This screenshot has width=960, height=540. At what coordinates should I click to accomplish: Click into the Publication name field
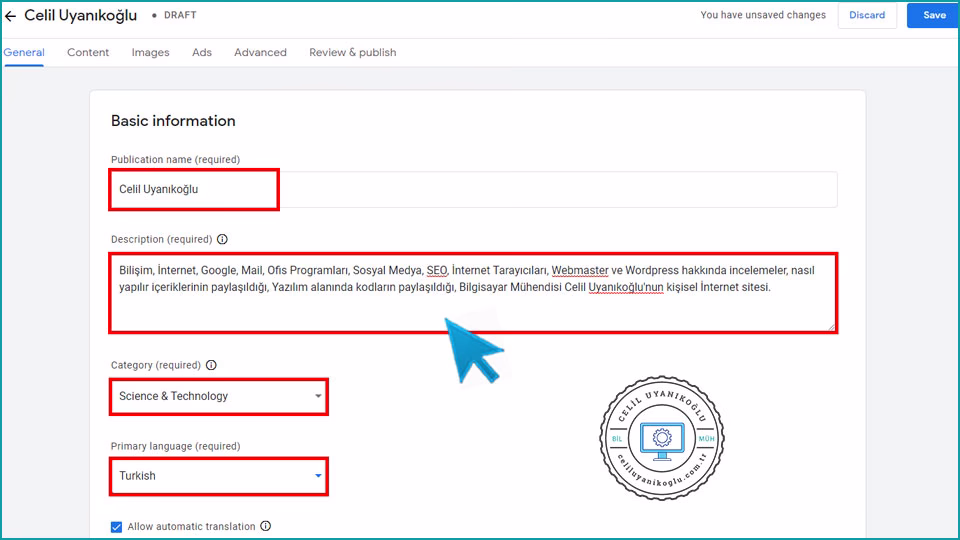tap(472, 189)
